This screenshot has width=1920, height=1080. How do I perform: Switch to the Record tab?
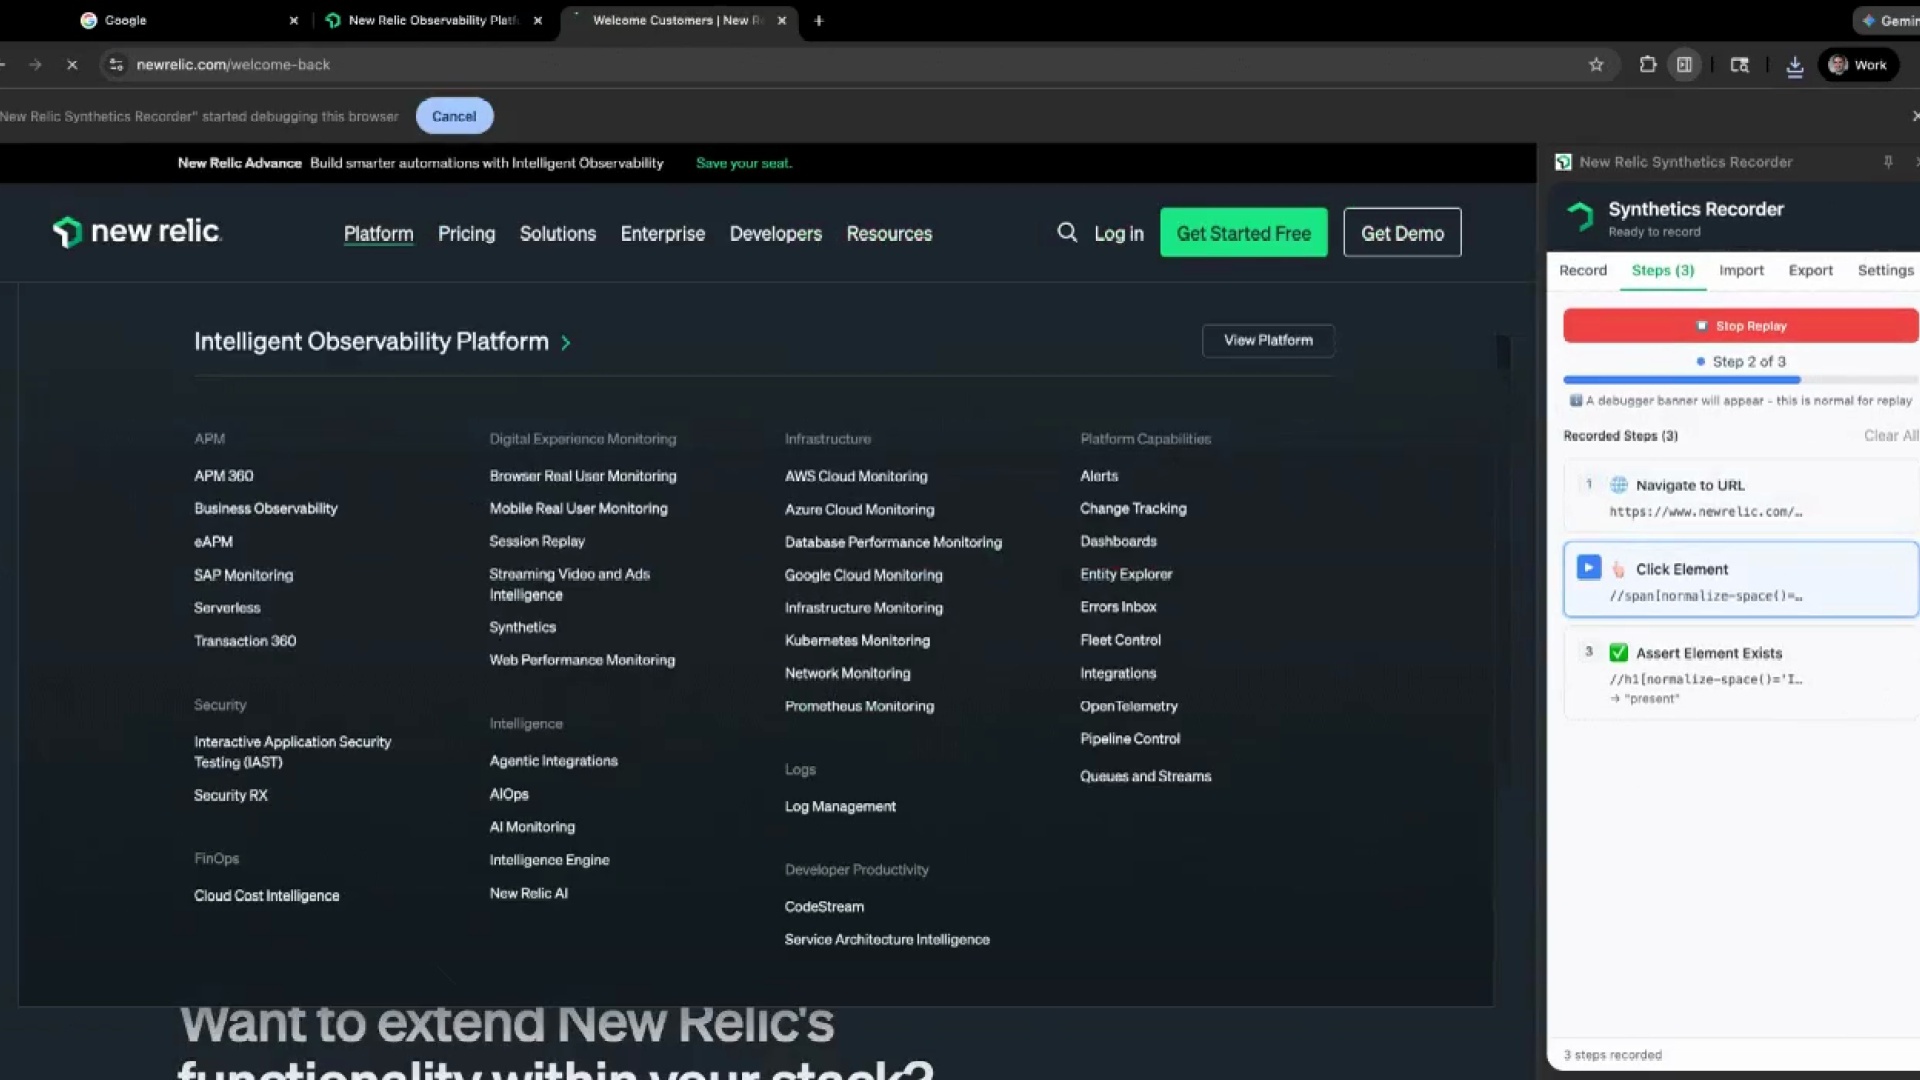point(1582,271)
